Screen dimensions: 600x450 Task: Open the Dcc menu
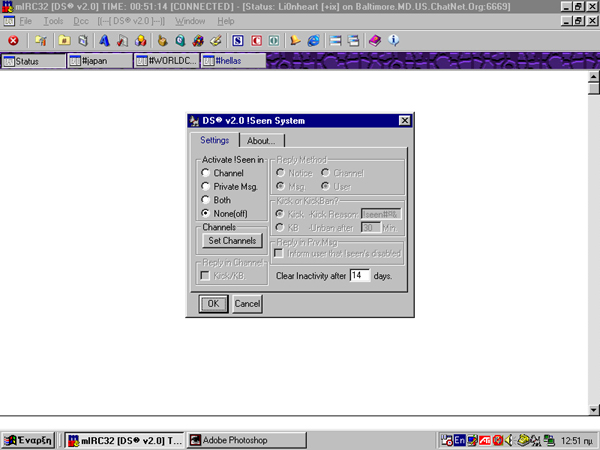81,21
